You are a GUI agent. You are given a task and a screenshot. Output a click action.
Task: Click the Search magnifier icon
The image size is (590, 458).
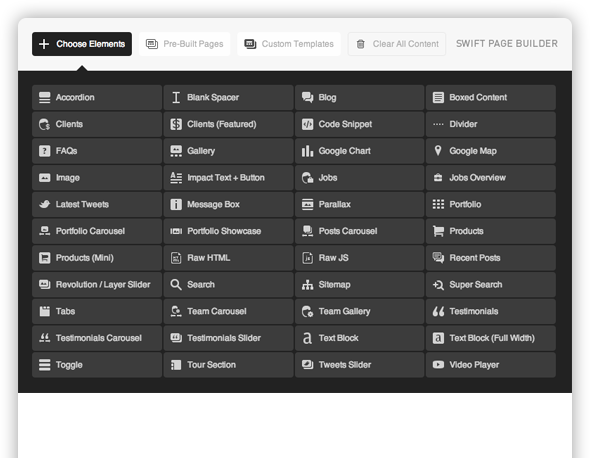[x=176, y=285]
